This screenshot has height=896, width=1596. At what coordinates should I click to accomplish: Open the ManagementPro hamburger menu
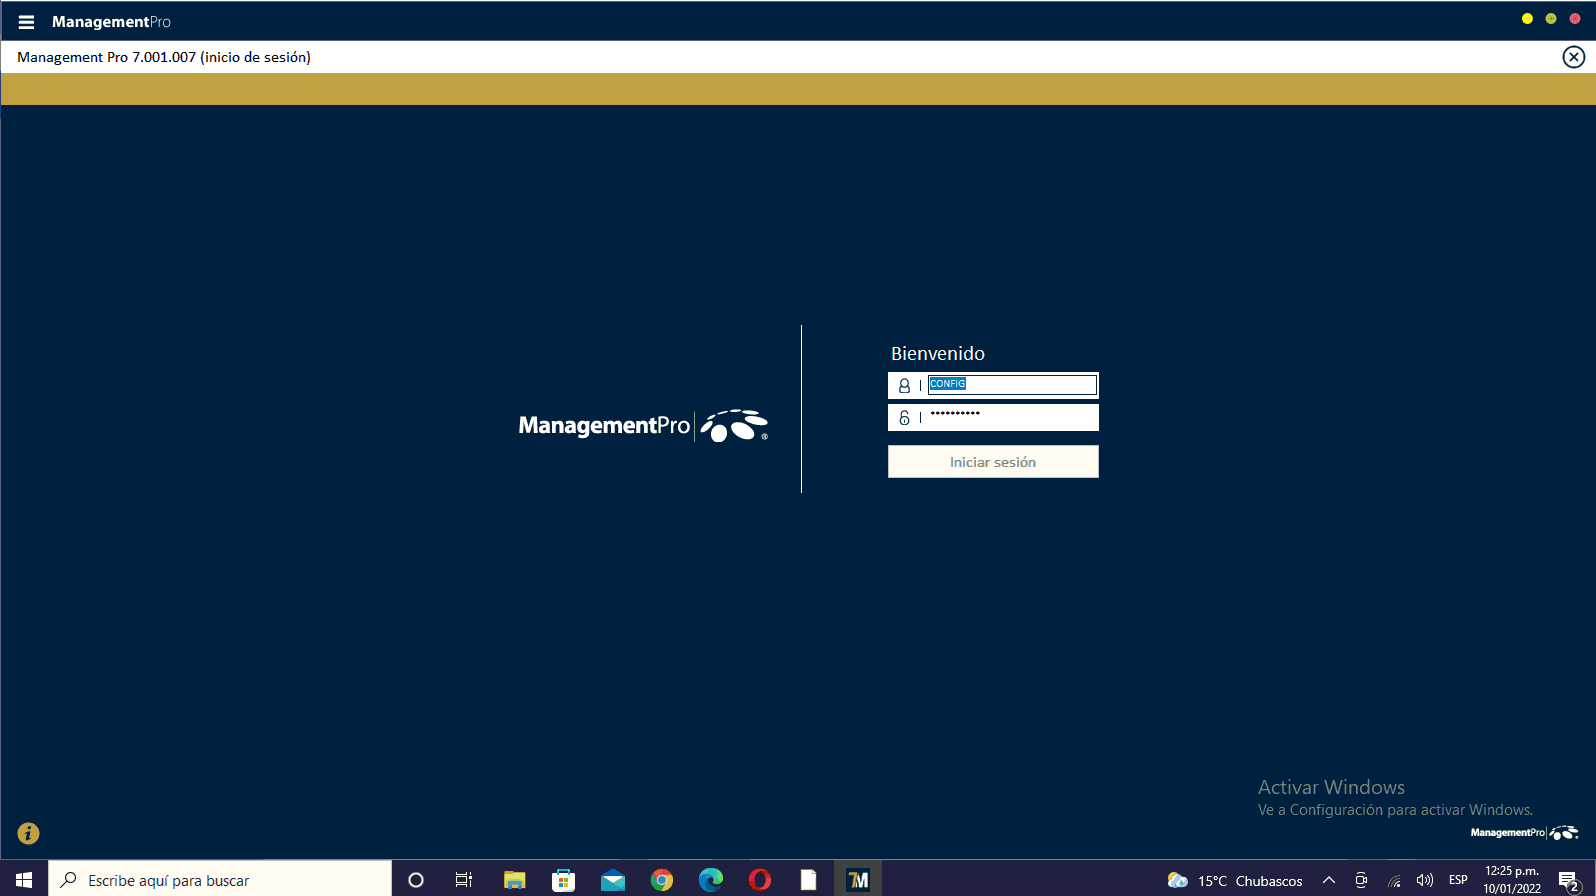tap(26, 22)
